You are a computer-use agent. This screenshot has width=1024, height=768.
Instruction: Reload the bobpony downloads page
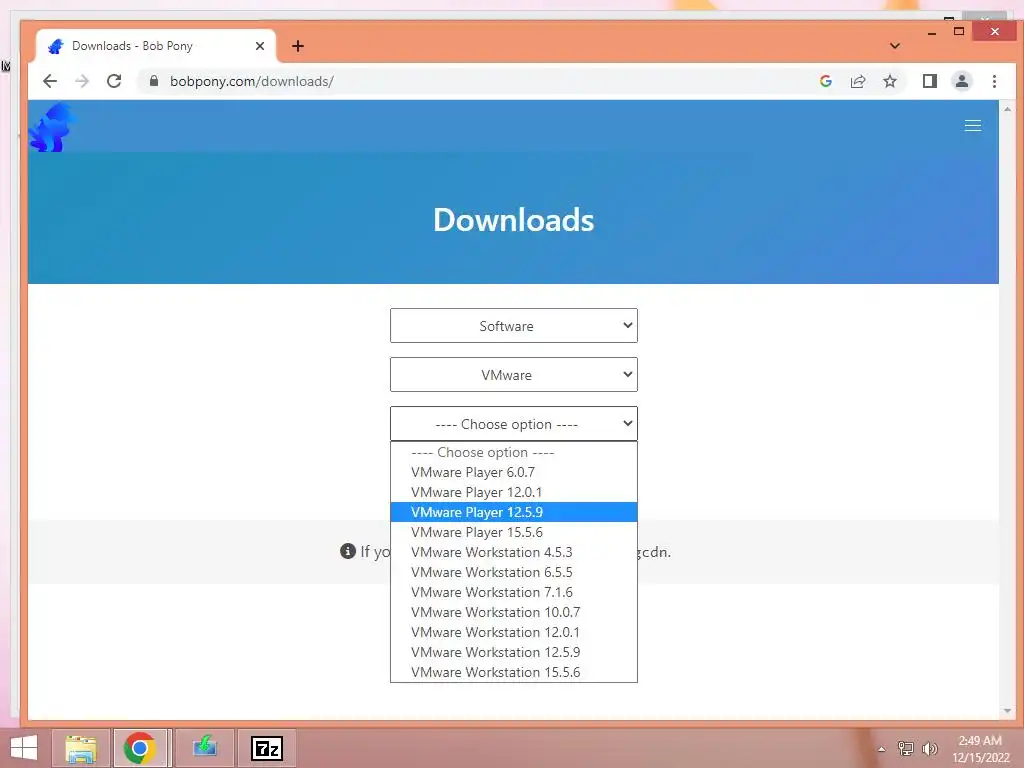pyautogui.click(x=114, y=81)
